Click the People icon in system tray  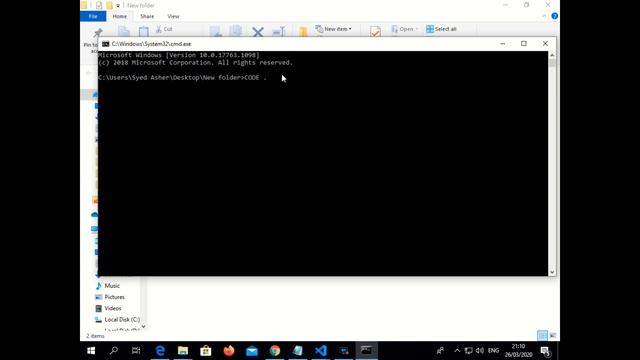coord(440,351)
